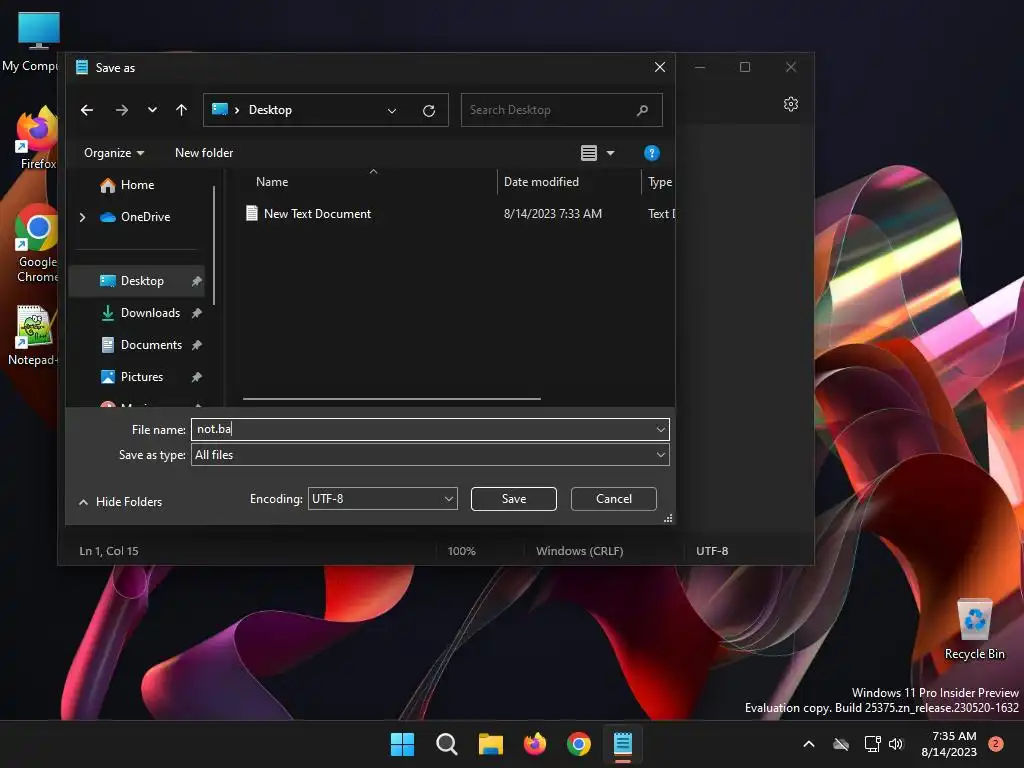Open Help with the question mark
1024x768 pixels.
[651, 153]
